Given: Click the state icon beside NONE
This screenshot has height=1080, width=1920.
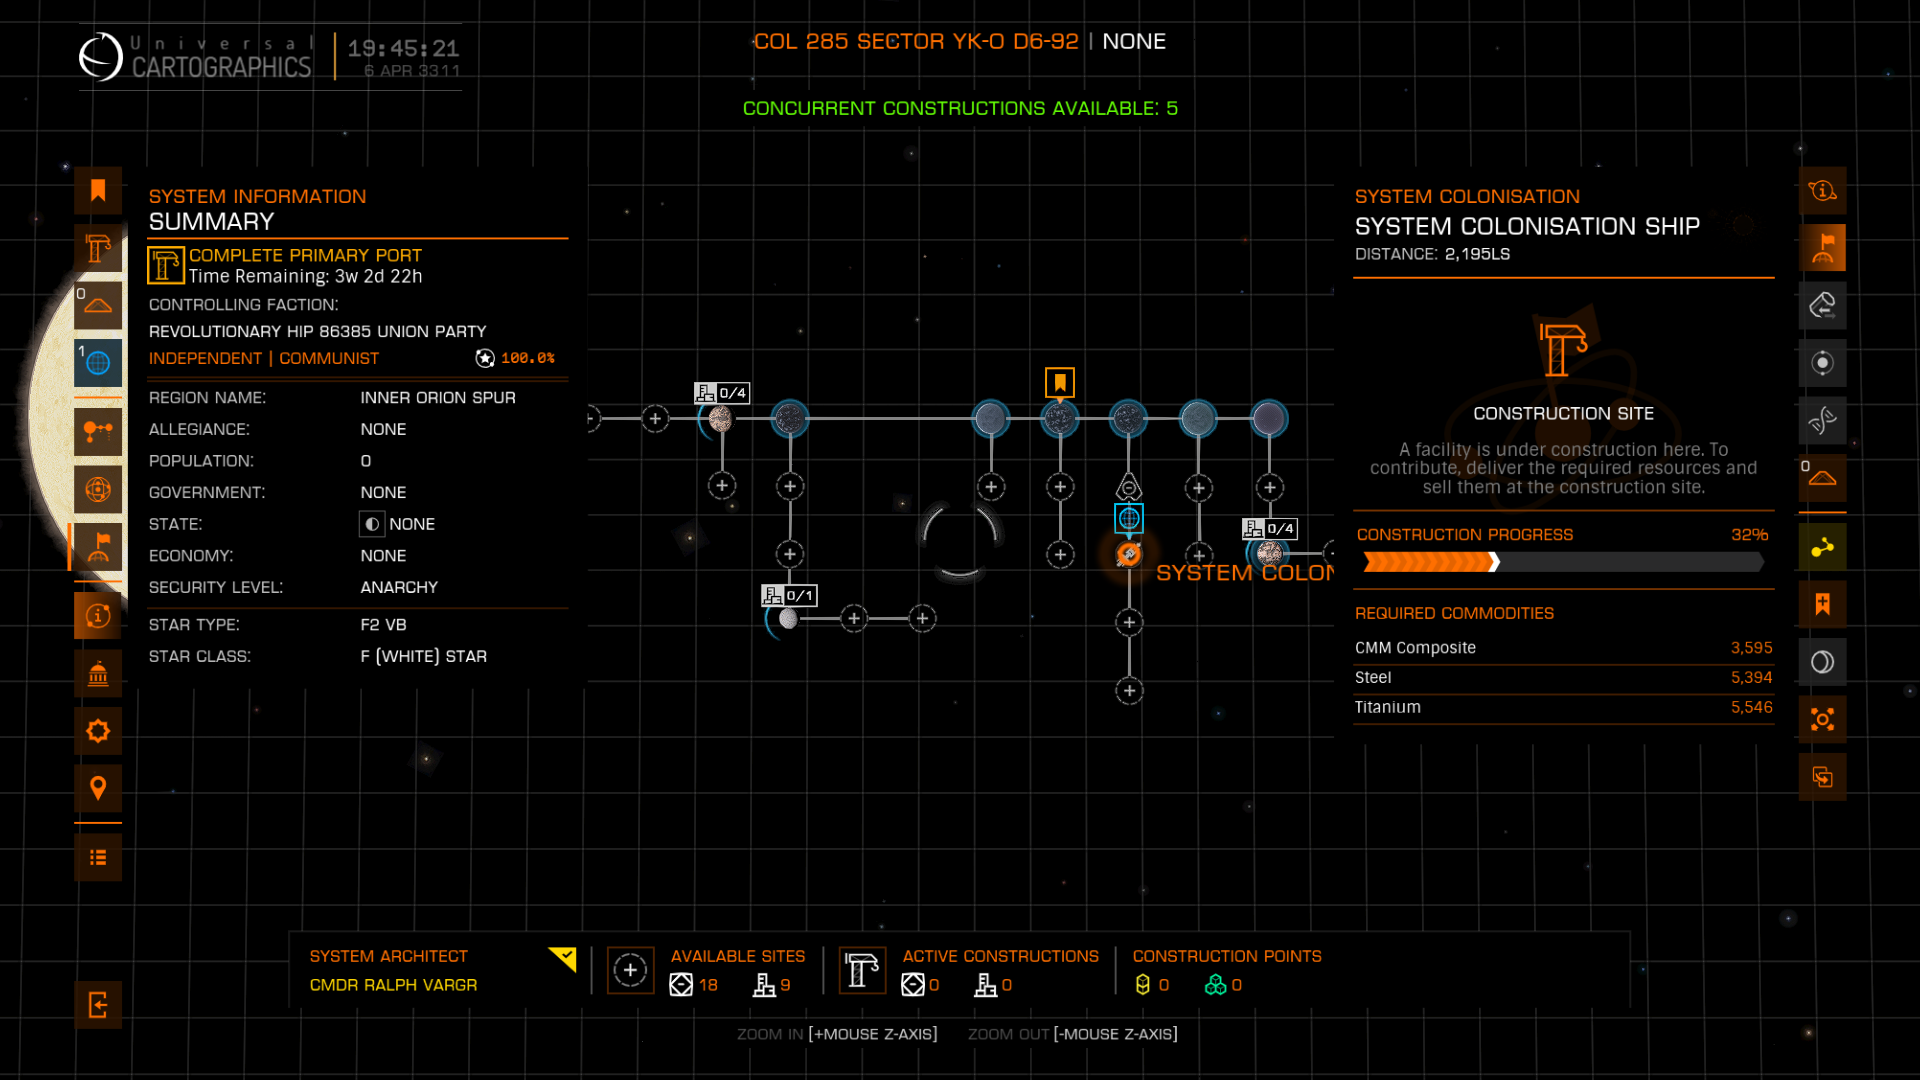Looking at the screenshot, I should point(372,524).
